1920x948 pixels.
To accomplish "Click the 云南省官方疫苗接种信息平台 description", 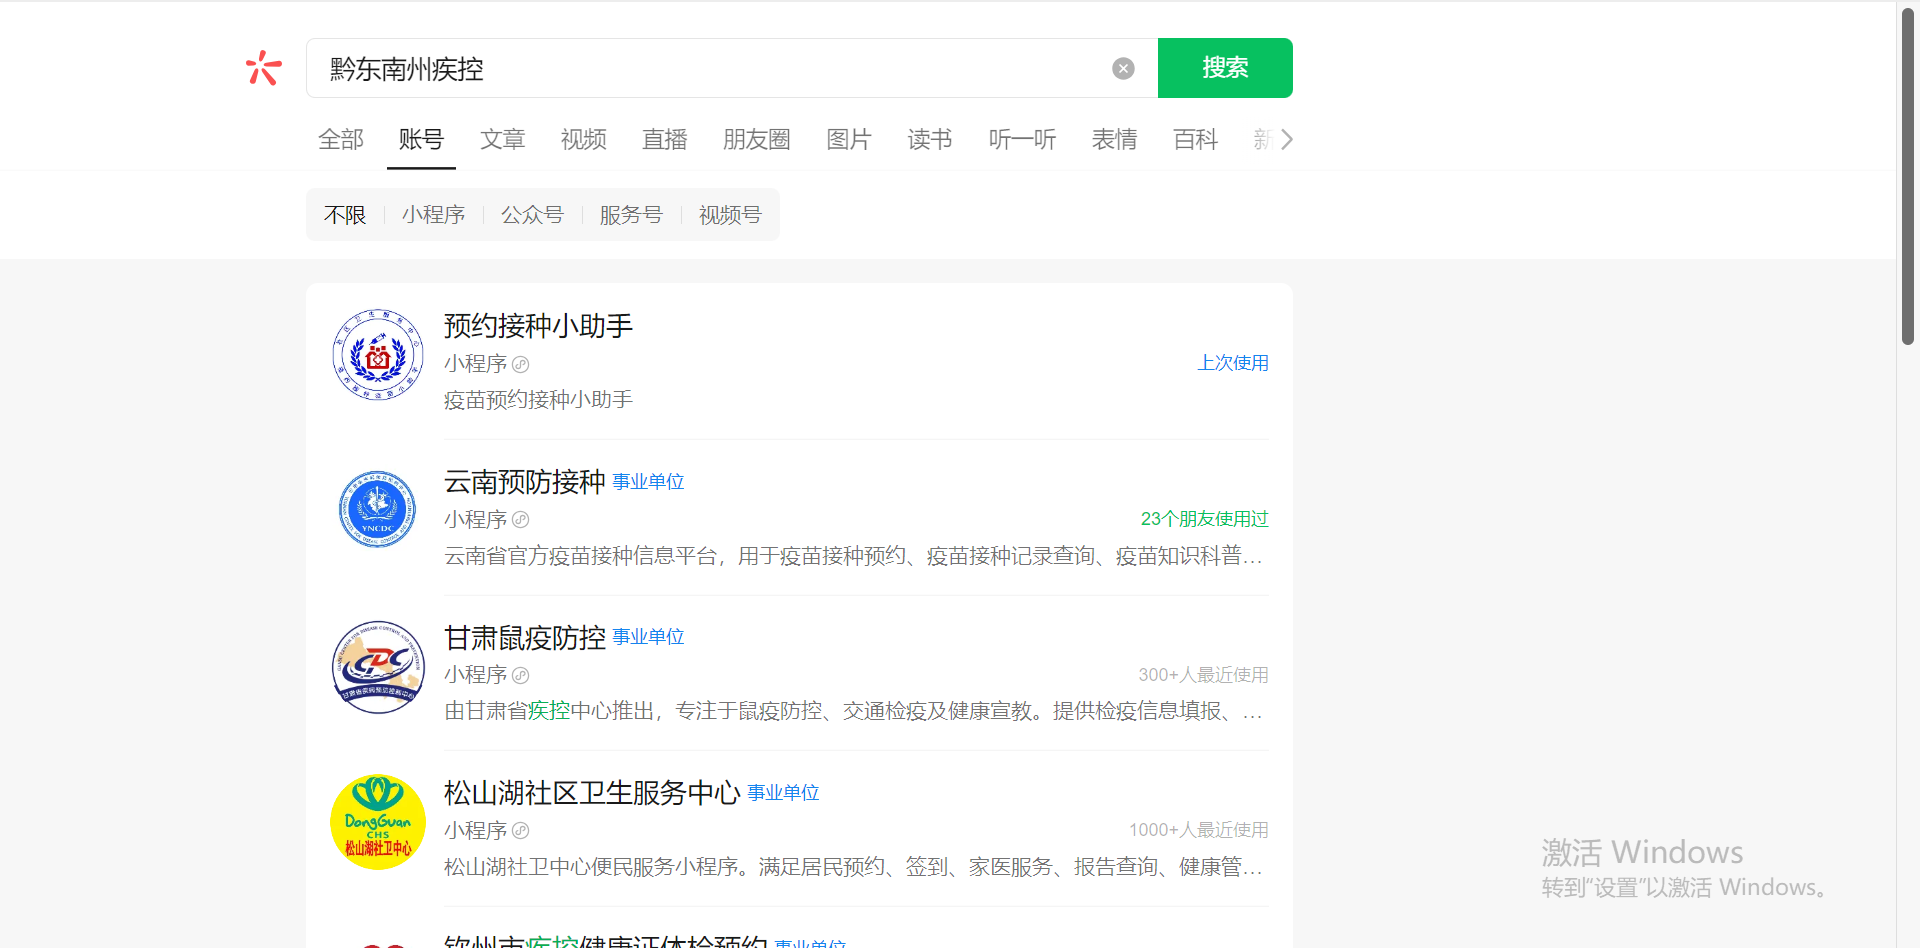I will pyautogui.click(x=853, y=556).
